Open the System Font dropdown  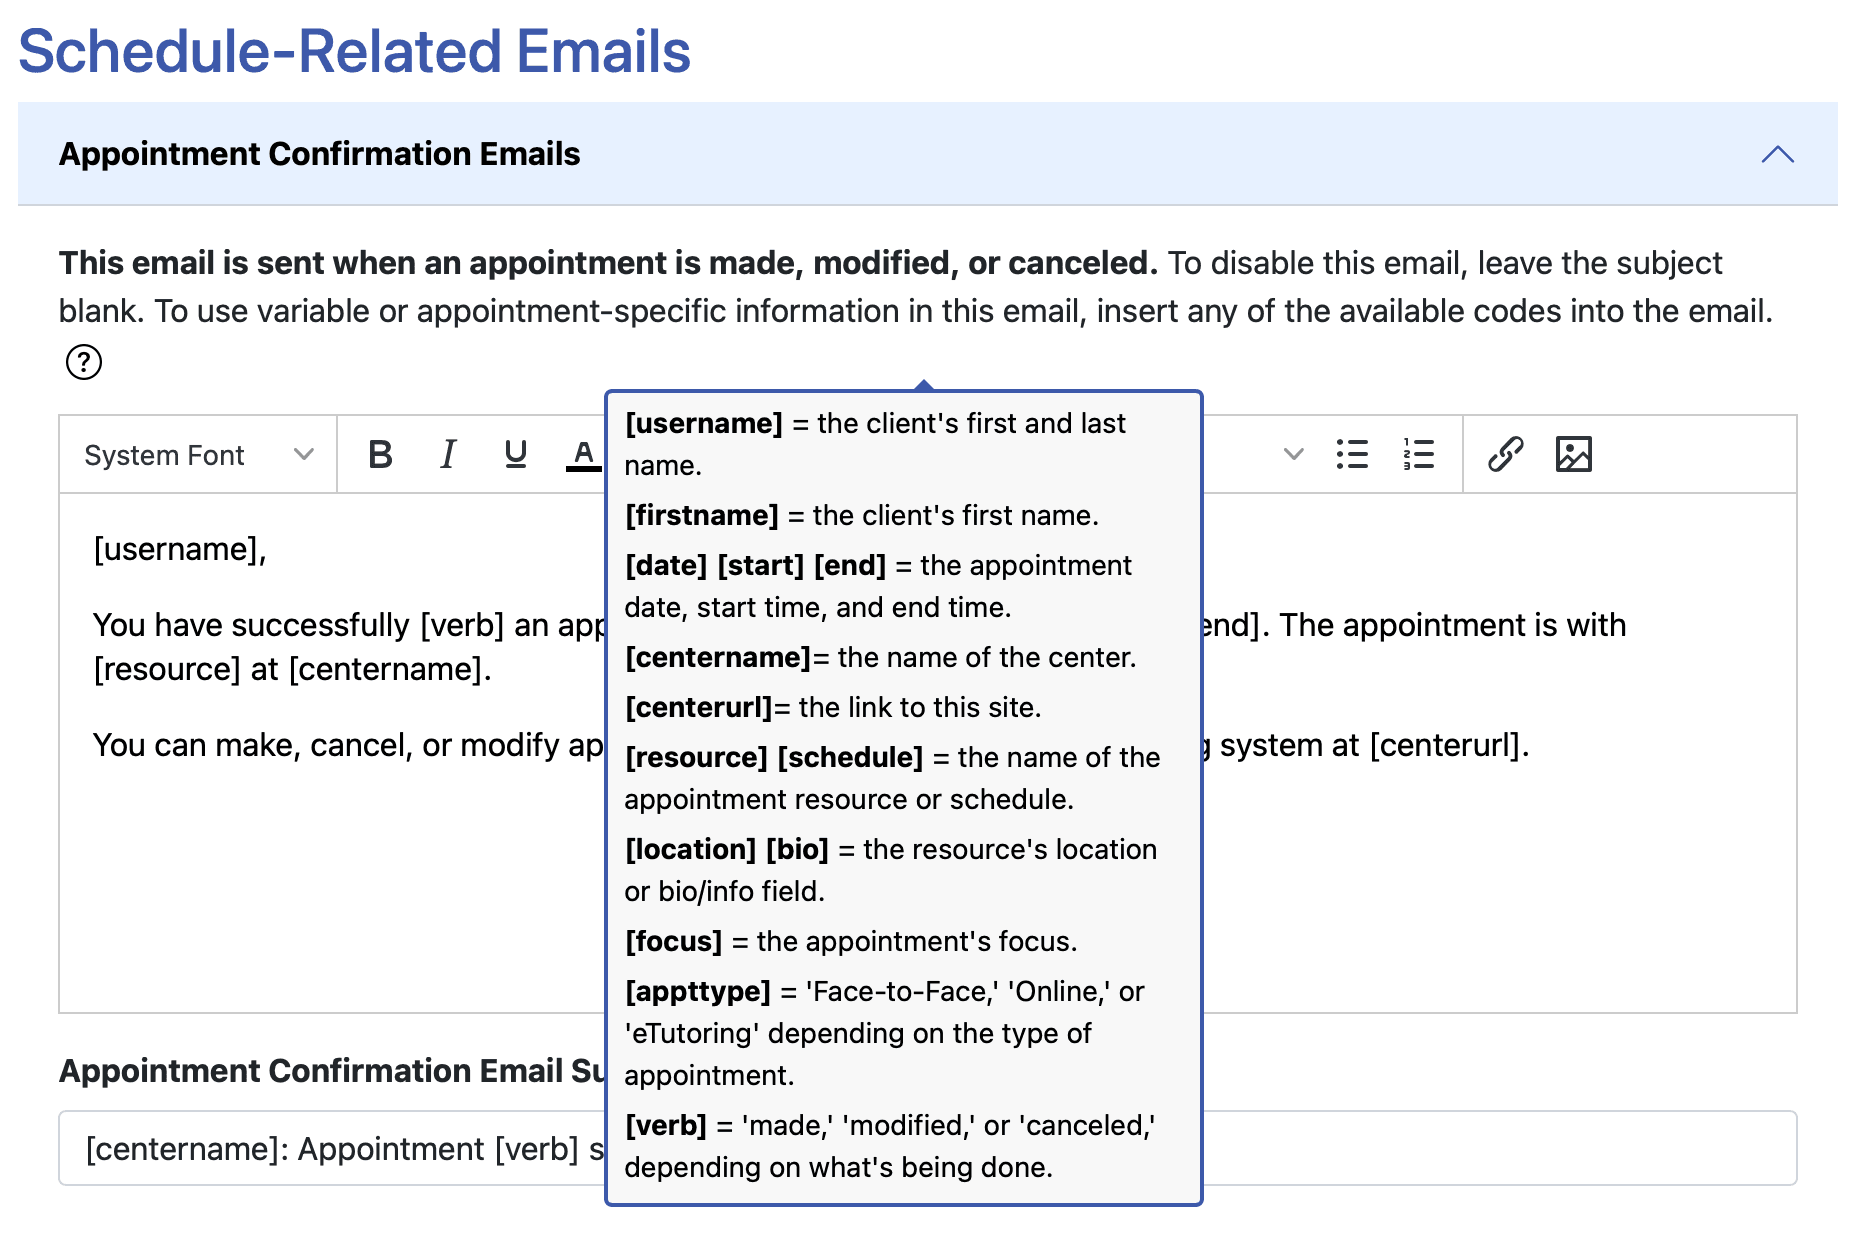coord(196,455)
